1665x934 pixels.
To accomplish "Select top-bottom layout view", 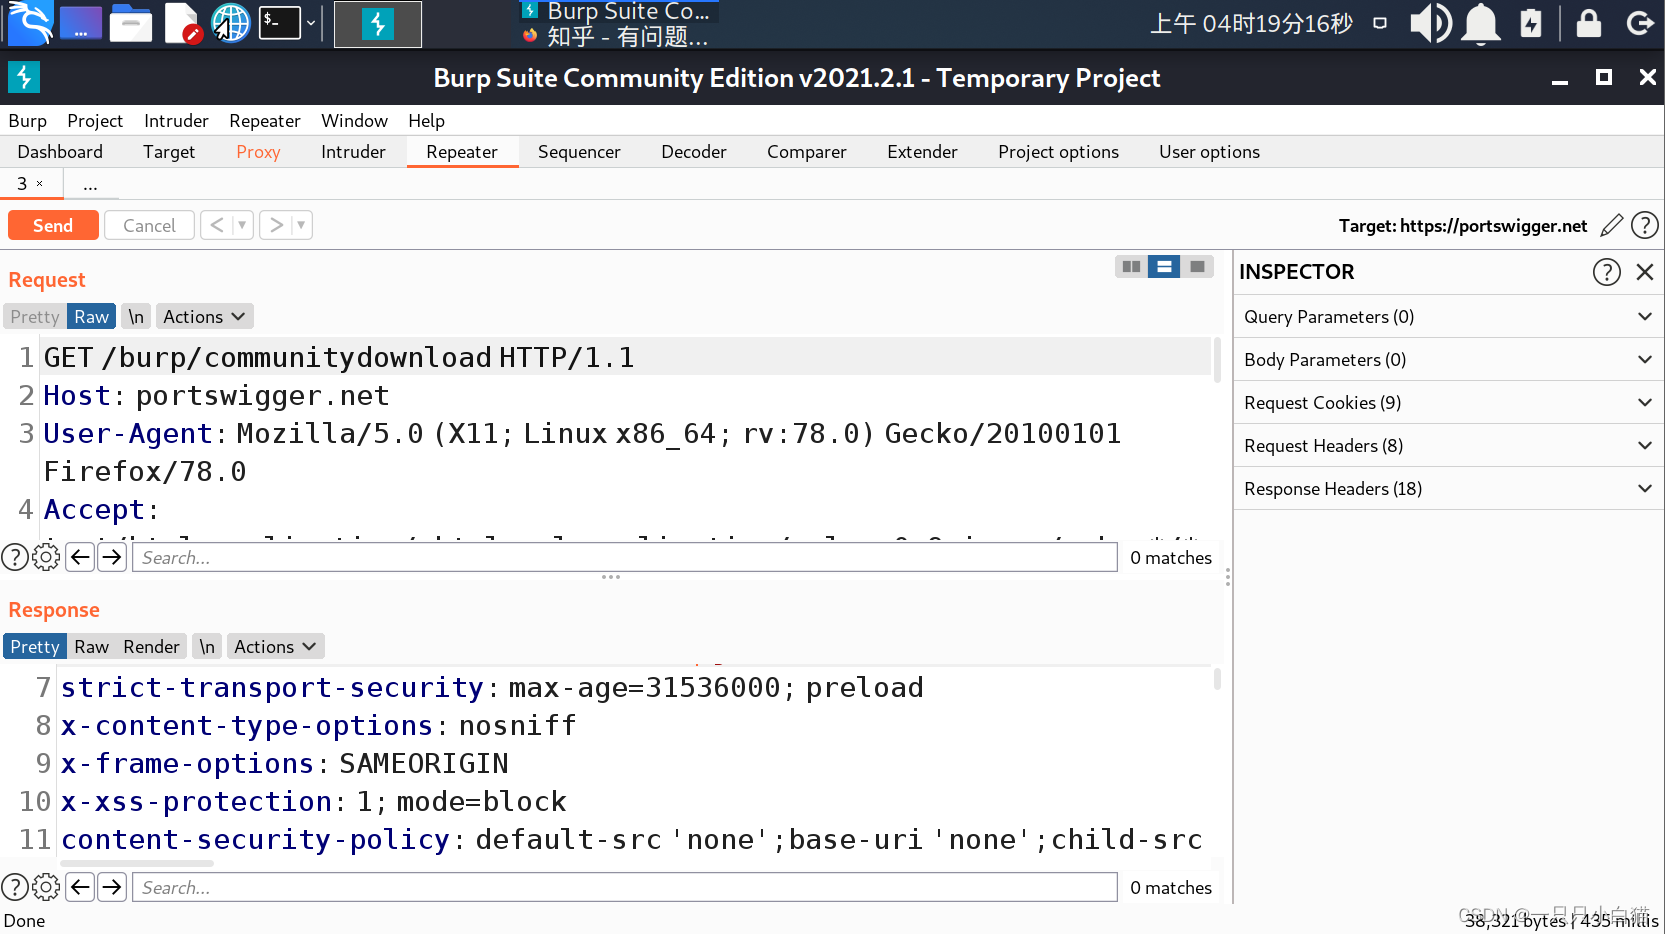I will [1164, 266].
